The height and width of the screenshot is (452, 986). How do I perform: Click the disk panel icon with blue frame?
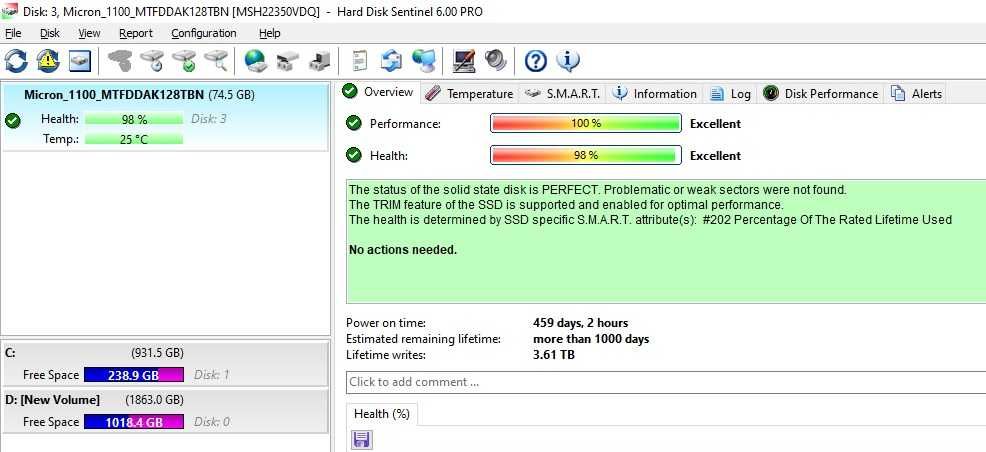tap(80, 60)
